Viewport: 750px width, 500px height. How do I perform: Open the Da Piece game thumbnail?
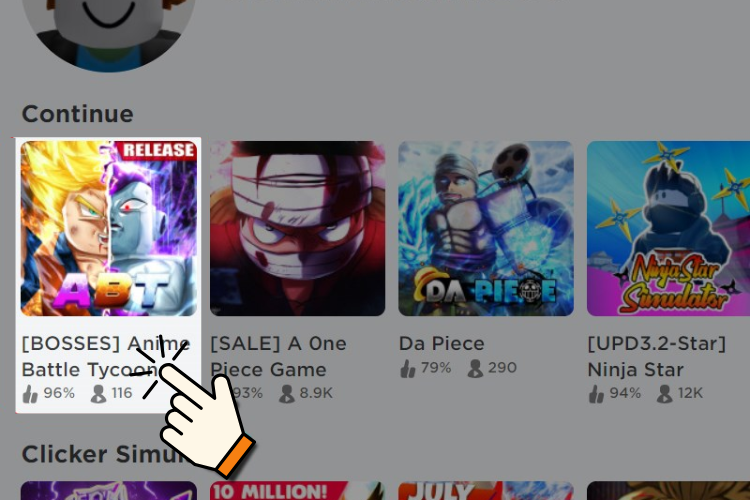click(486, 228)
